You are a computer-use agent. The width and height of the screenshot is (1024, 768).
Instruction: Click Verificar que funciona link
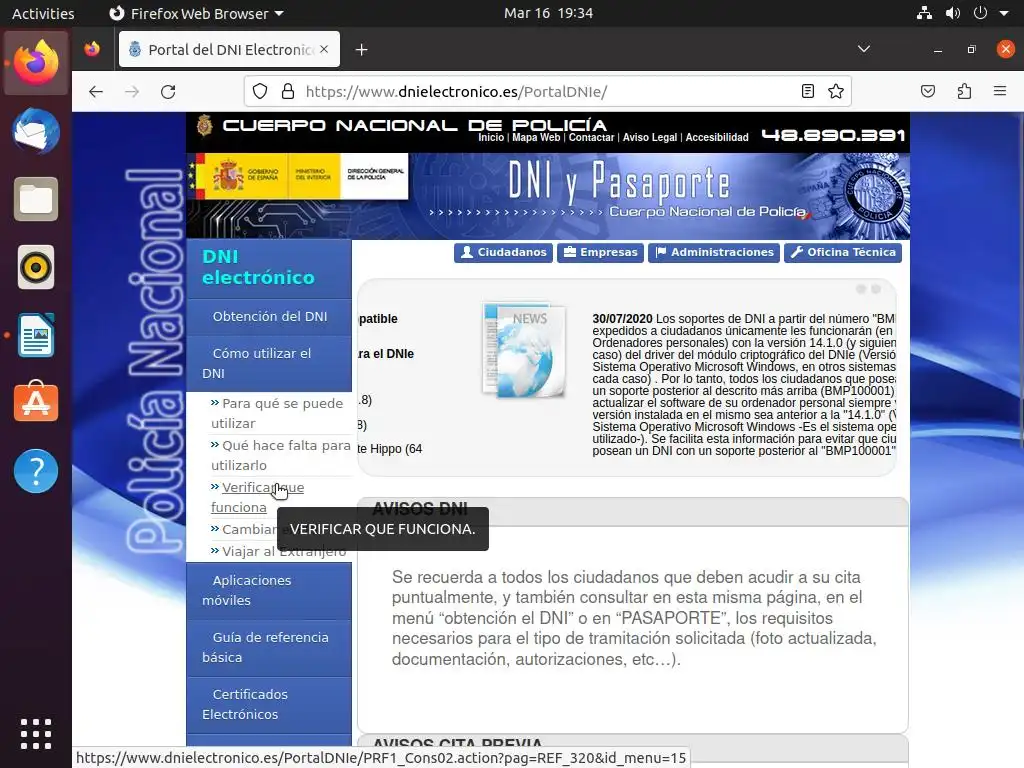pyautogui.click(x=257, y=497)
